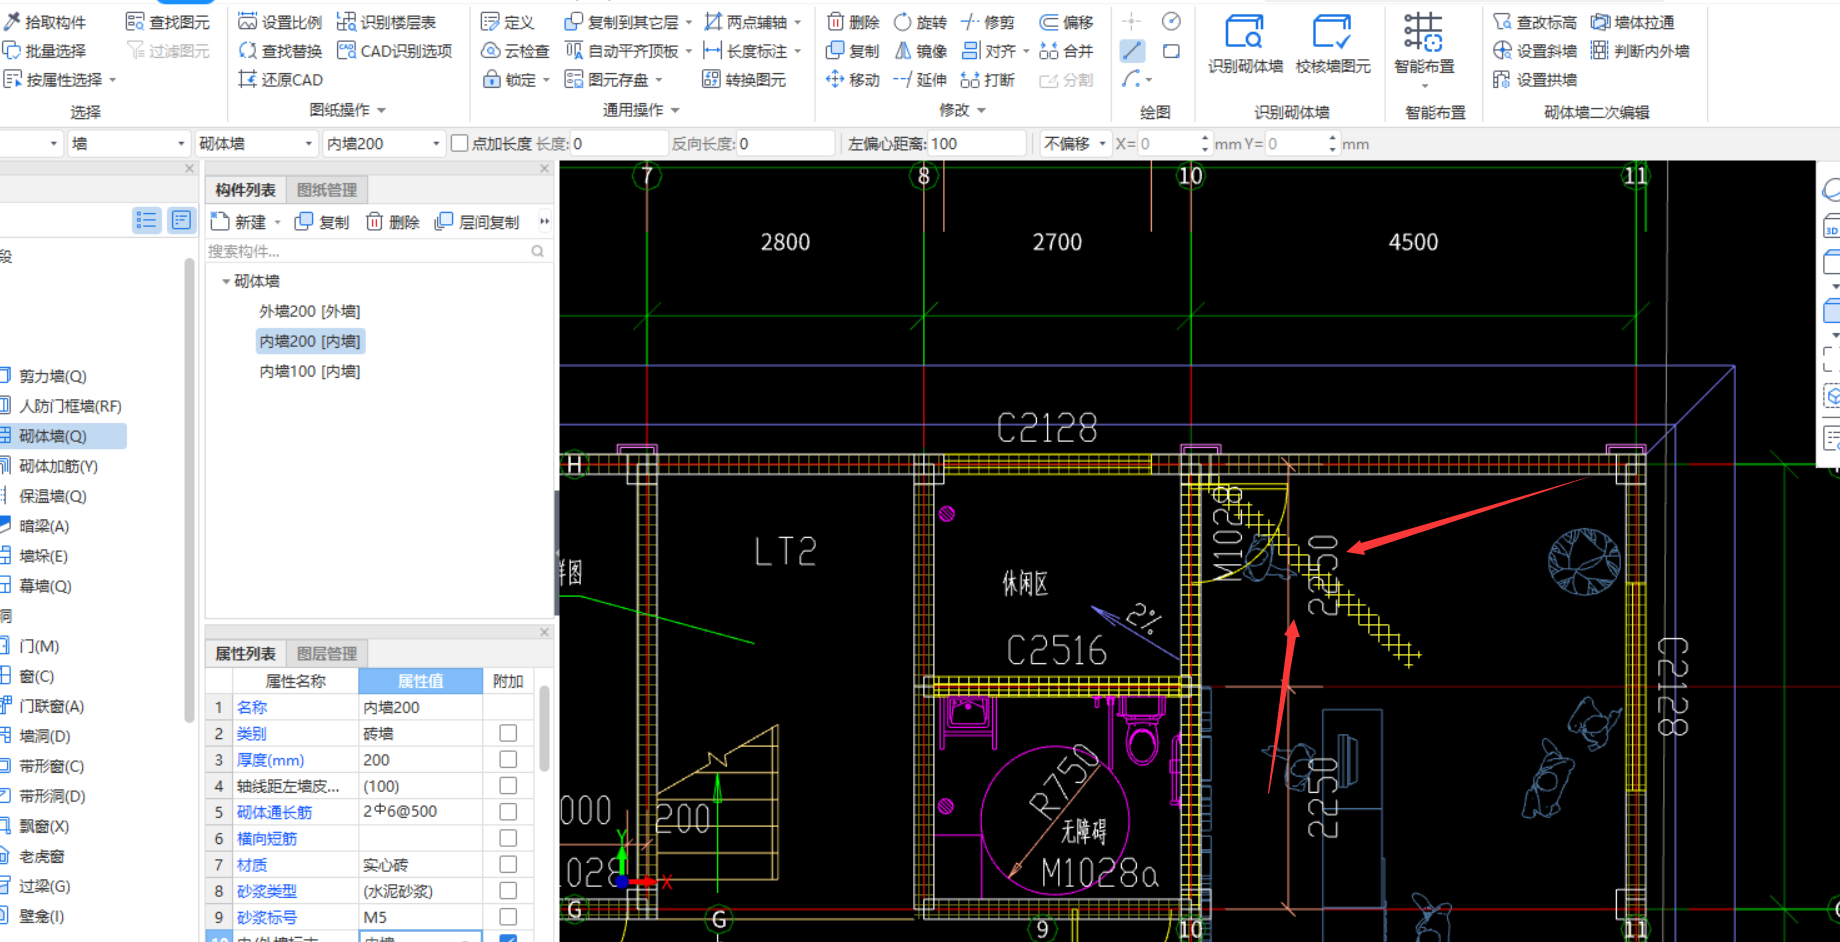The image size is (1840, 942).
Task: Switch to the 图纸管理 tab
Action: 327,190
